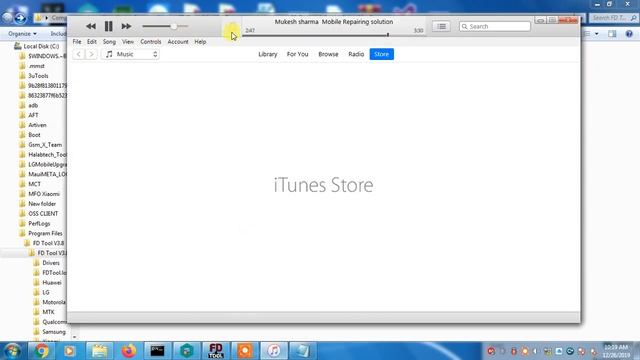Select the Huawei folder in tree
The width and height of the screenshot is (640, 360).
click(52, 282)
